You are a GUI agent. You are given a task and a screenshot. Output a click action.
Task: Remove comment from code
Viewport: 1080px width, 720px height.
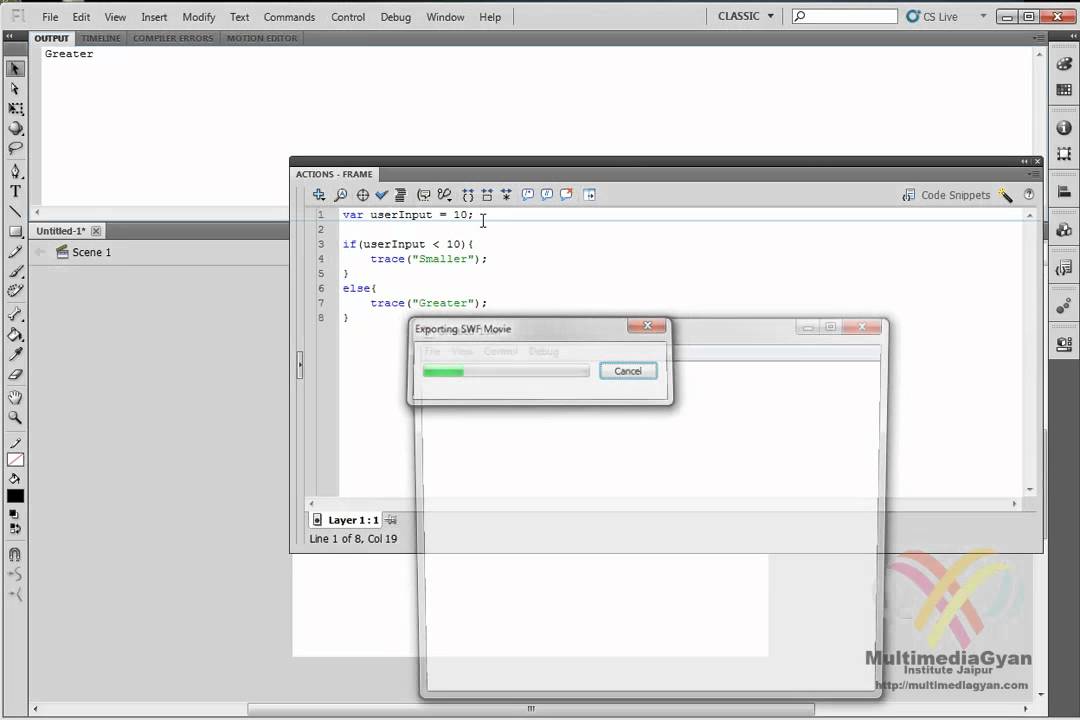pyautogui.click(x=566, y=195)
